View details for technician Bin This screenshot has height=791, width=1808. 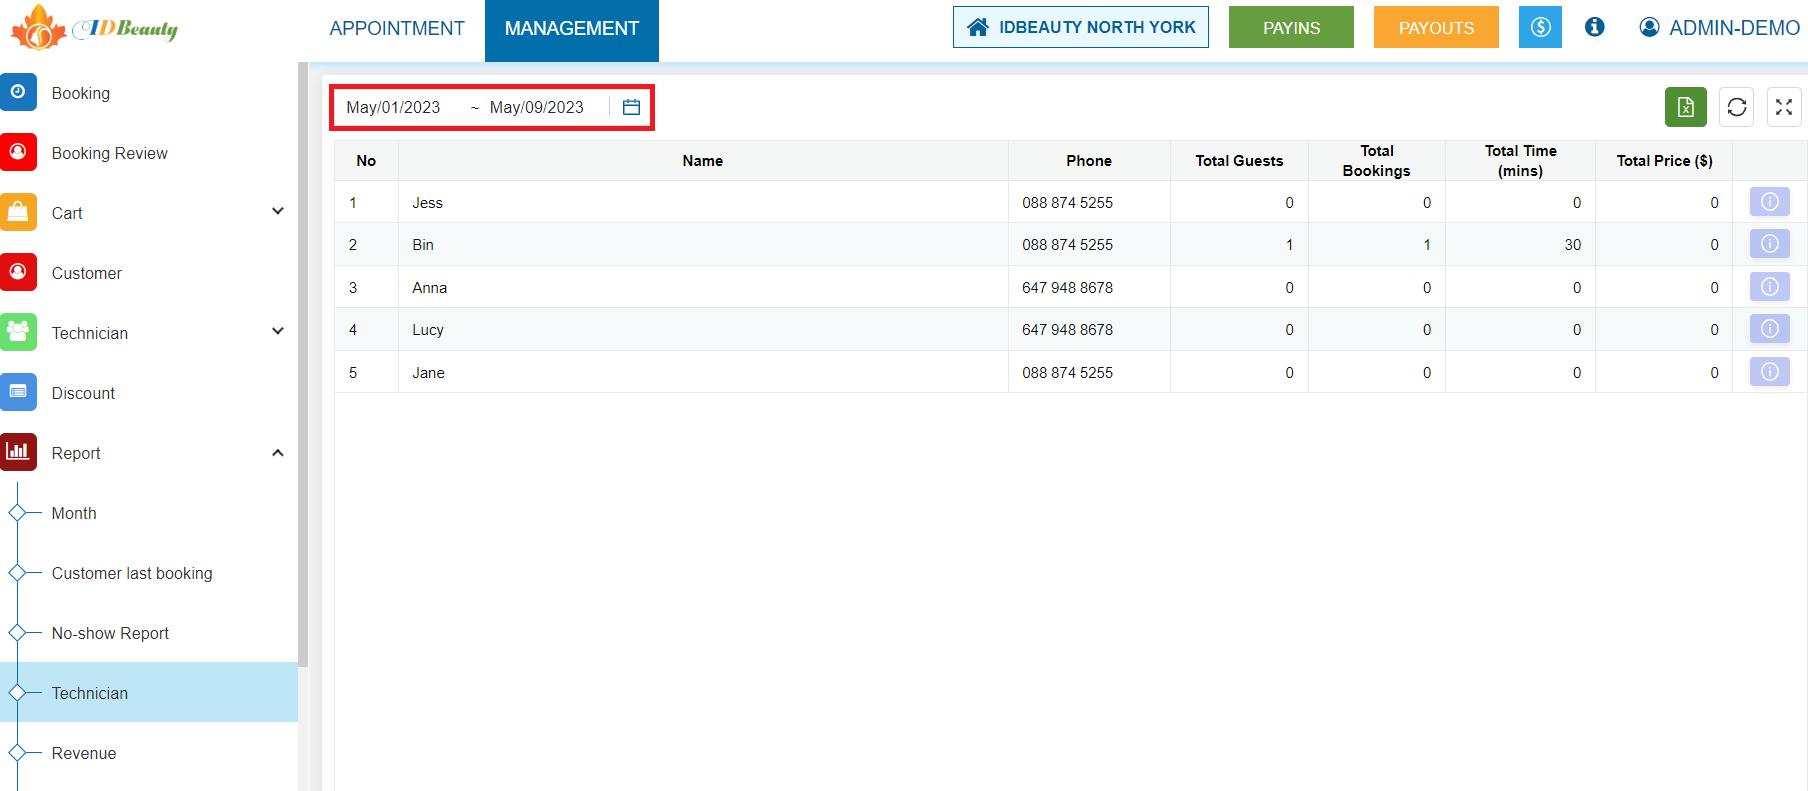point(1770,244)
